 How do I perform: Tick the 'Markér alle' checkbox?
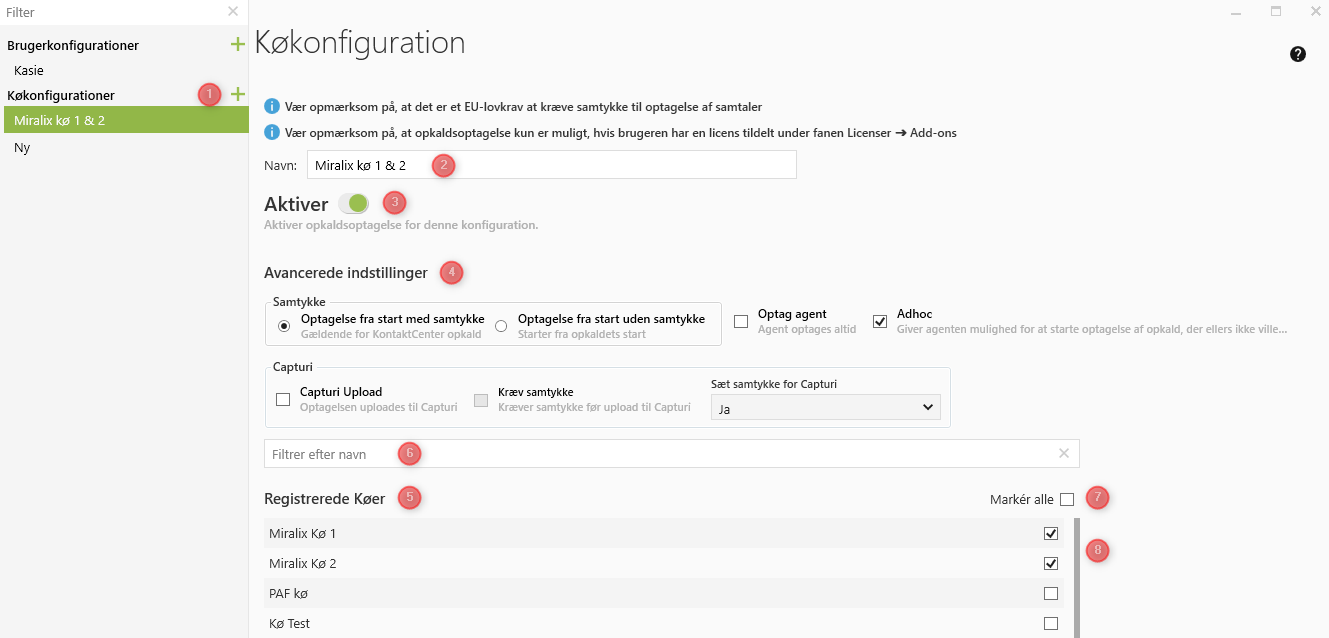(1067, 499)
